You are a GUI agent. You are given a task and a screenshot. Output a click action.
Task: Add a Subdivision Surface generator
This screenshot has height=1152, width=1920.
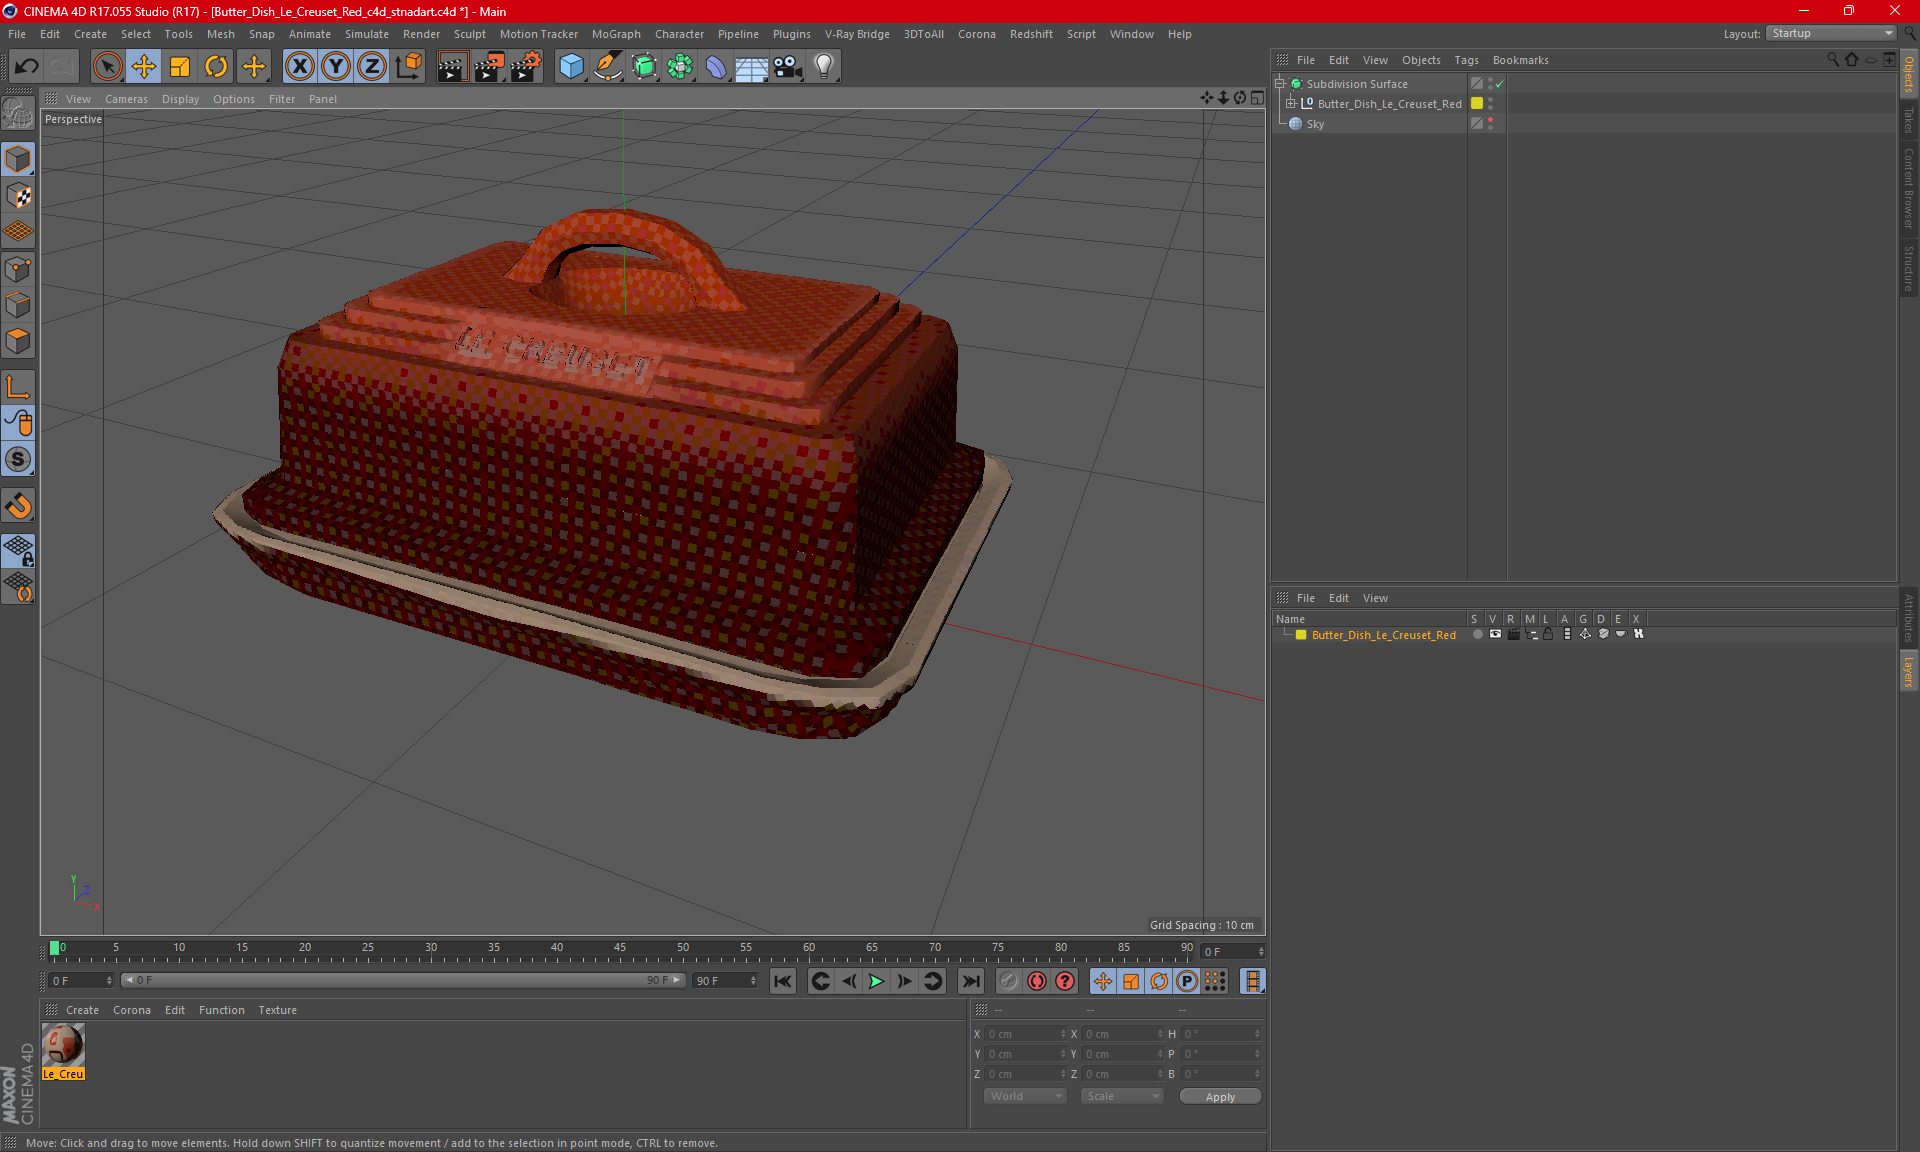pyautogui.click(x=644, y=66)
